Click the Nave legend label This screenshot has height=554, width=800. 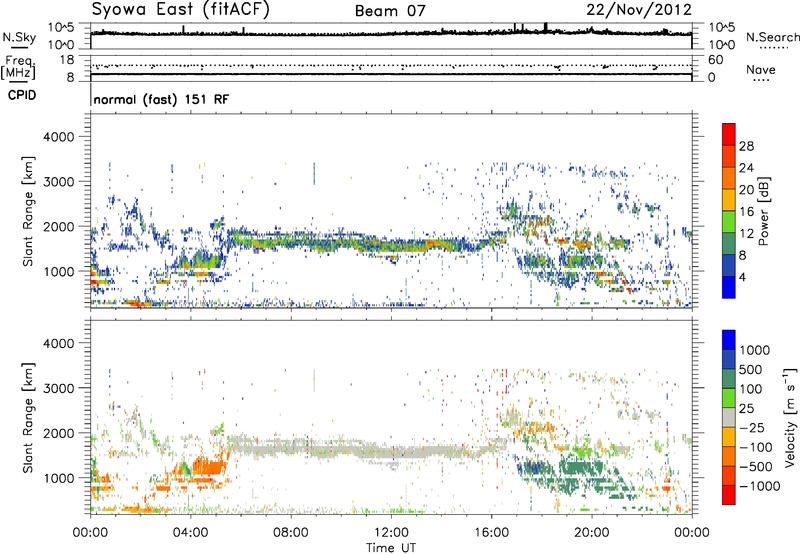coord(761,70)
